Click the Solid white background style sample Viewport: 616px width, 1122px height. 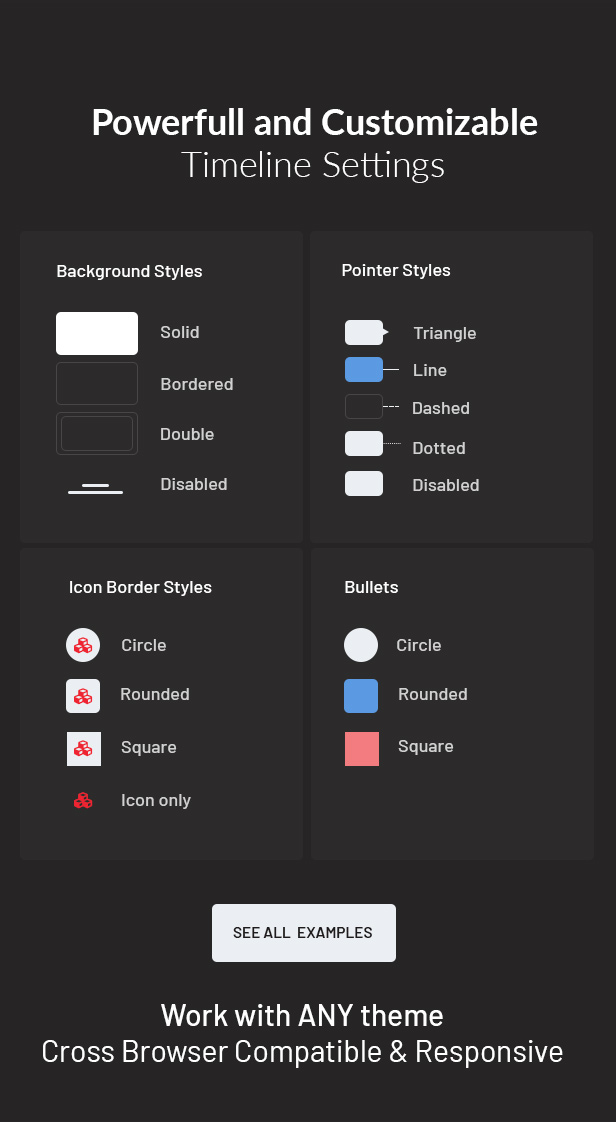click(x=97, y=333)
